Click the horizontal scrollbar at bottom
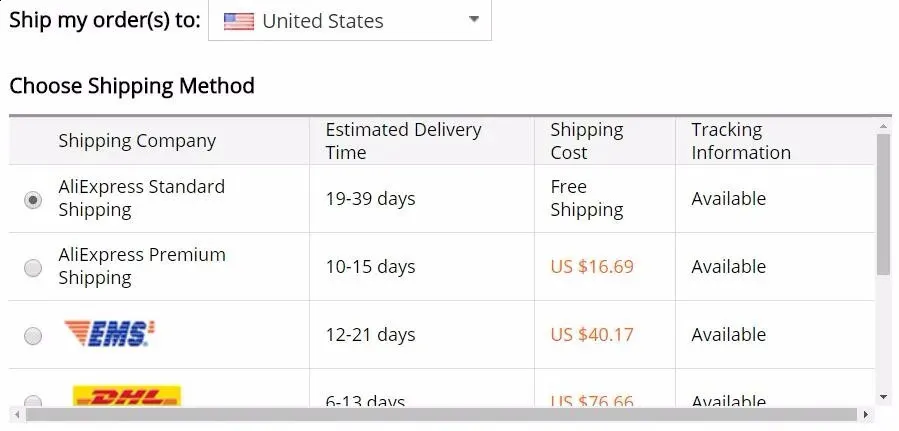 (440, 414)
